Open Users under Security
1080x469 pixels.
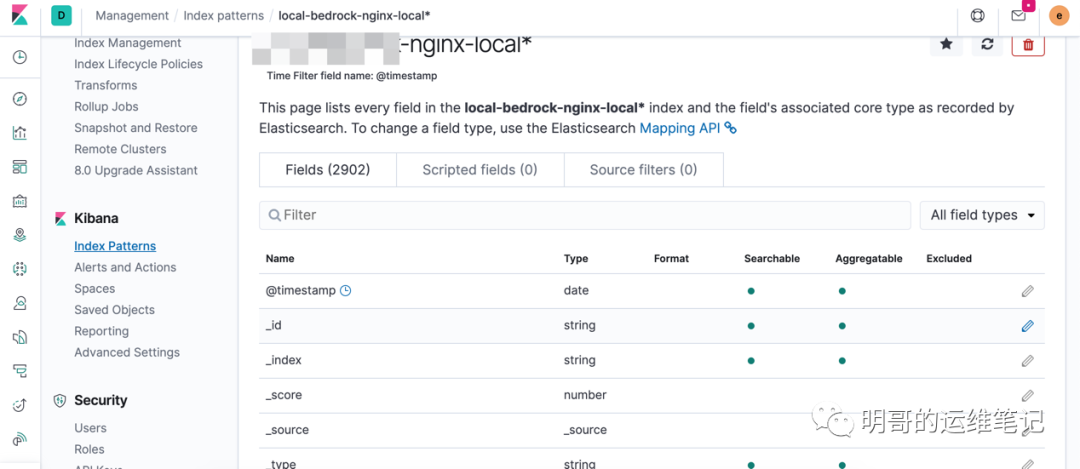(x=90, y=428)
